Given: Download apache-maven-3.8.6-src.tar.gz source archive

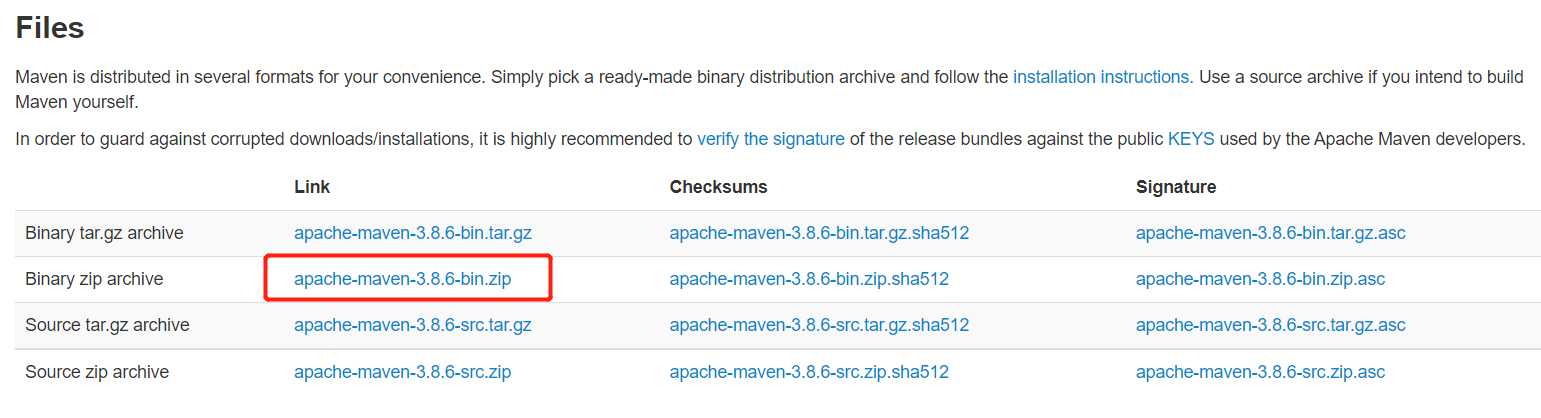Looking at the screenshot, I should point(412,325).
